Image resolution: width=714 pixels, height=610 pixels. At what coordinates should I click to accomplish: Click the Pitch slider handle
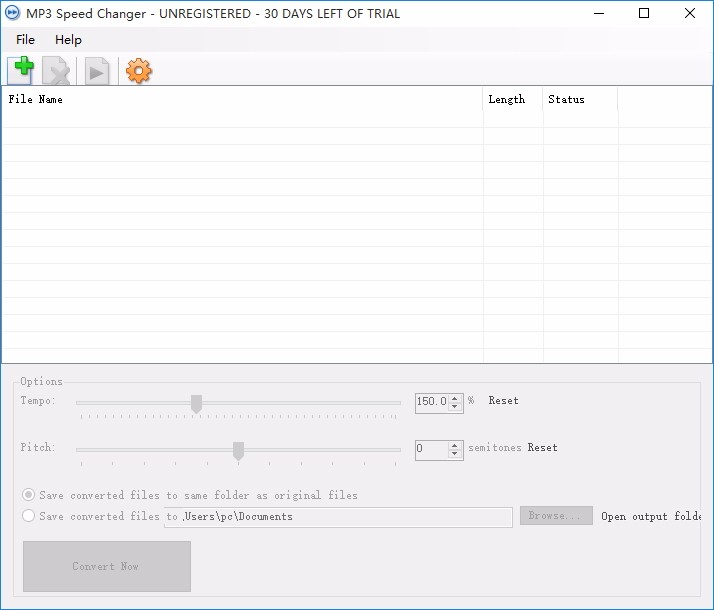238,451
